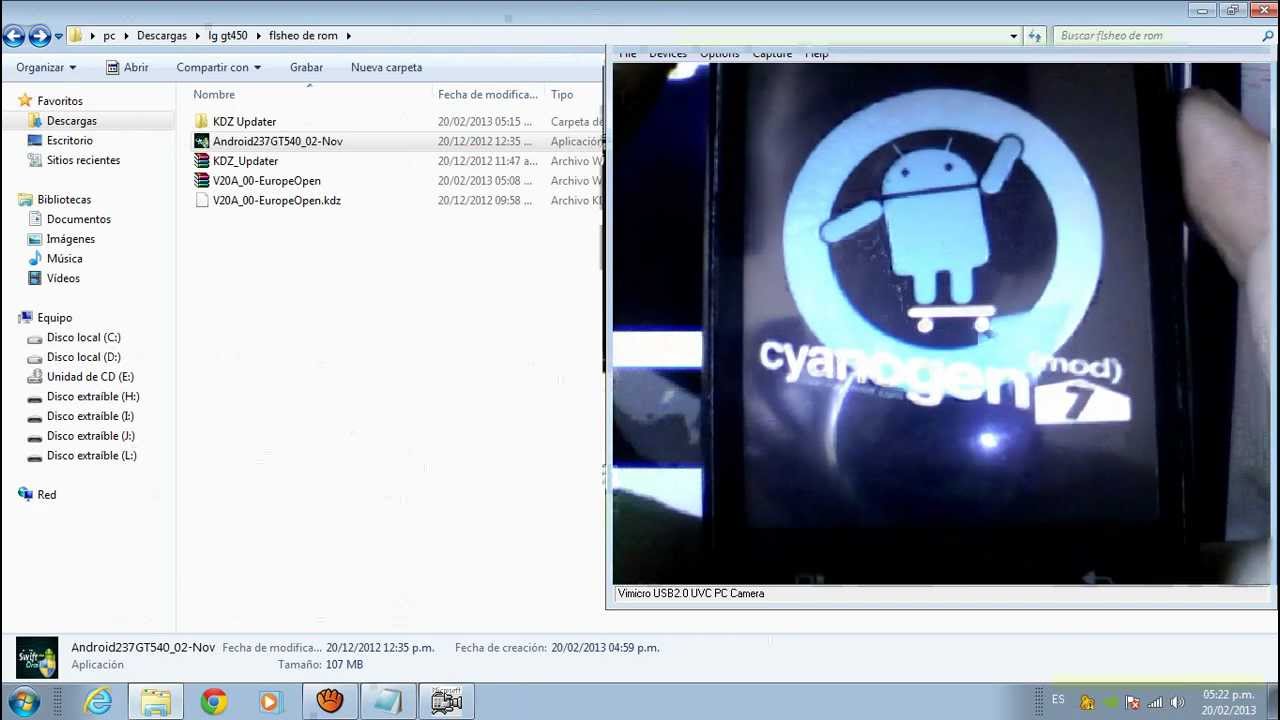
Task: Open the Organizar menu
Action: tap(46, 67)
